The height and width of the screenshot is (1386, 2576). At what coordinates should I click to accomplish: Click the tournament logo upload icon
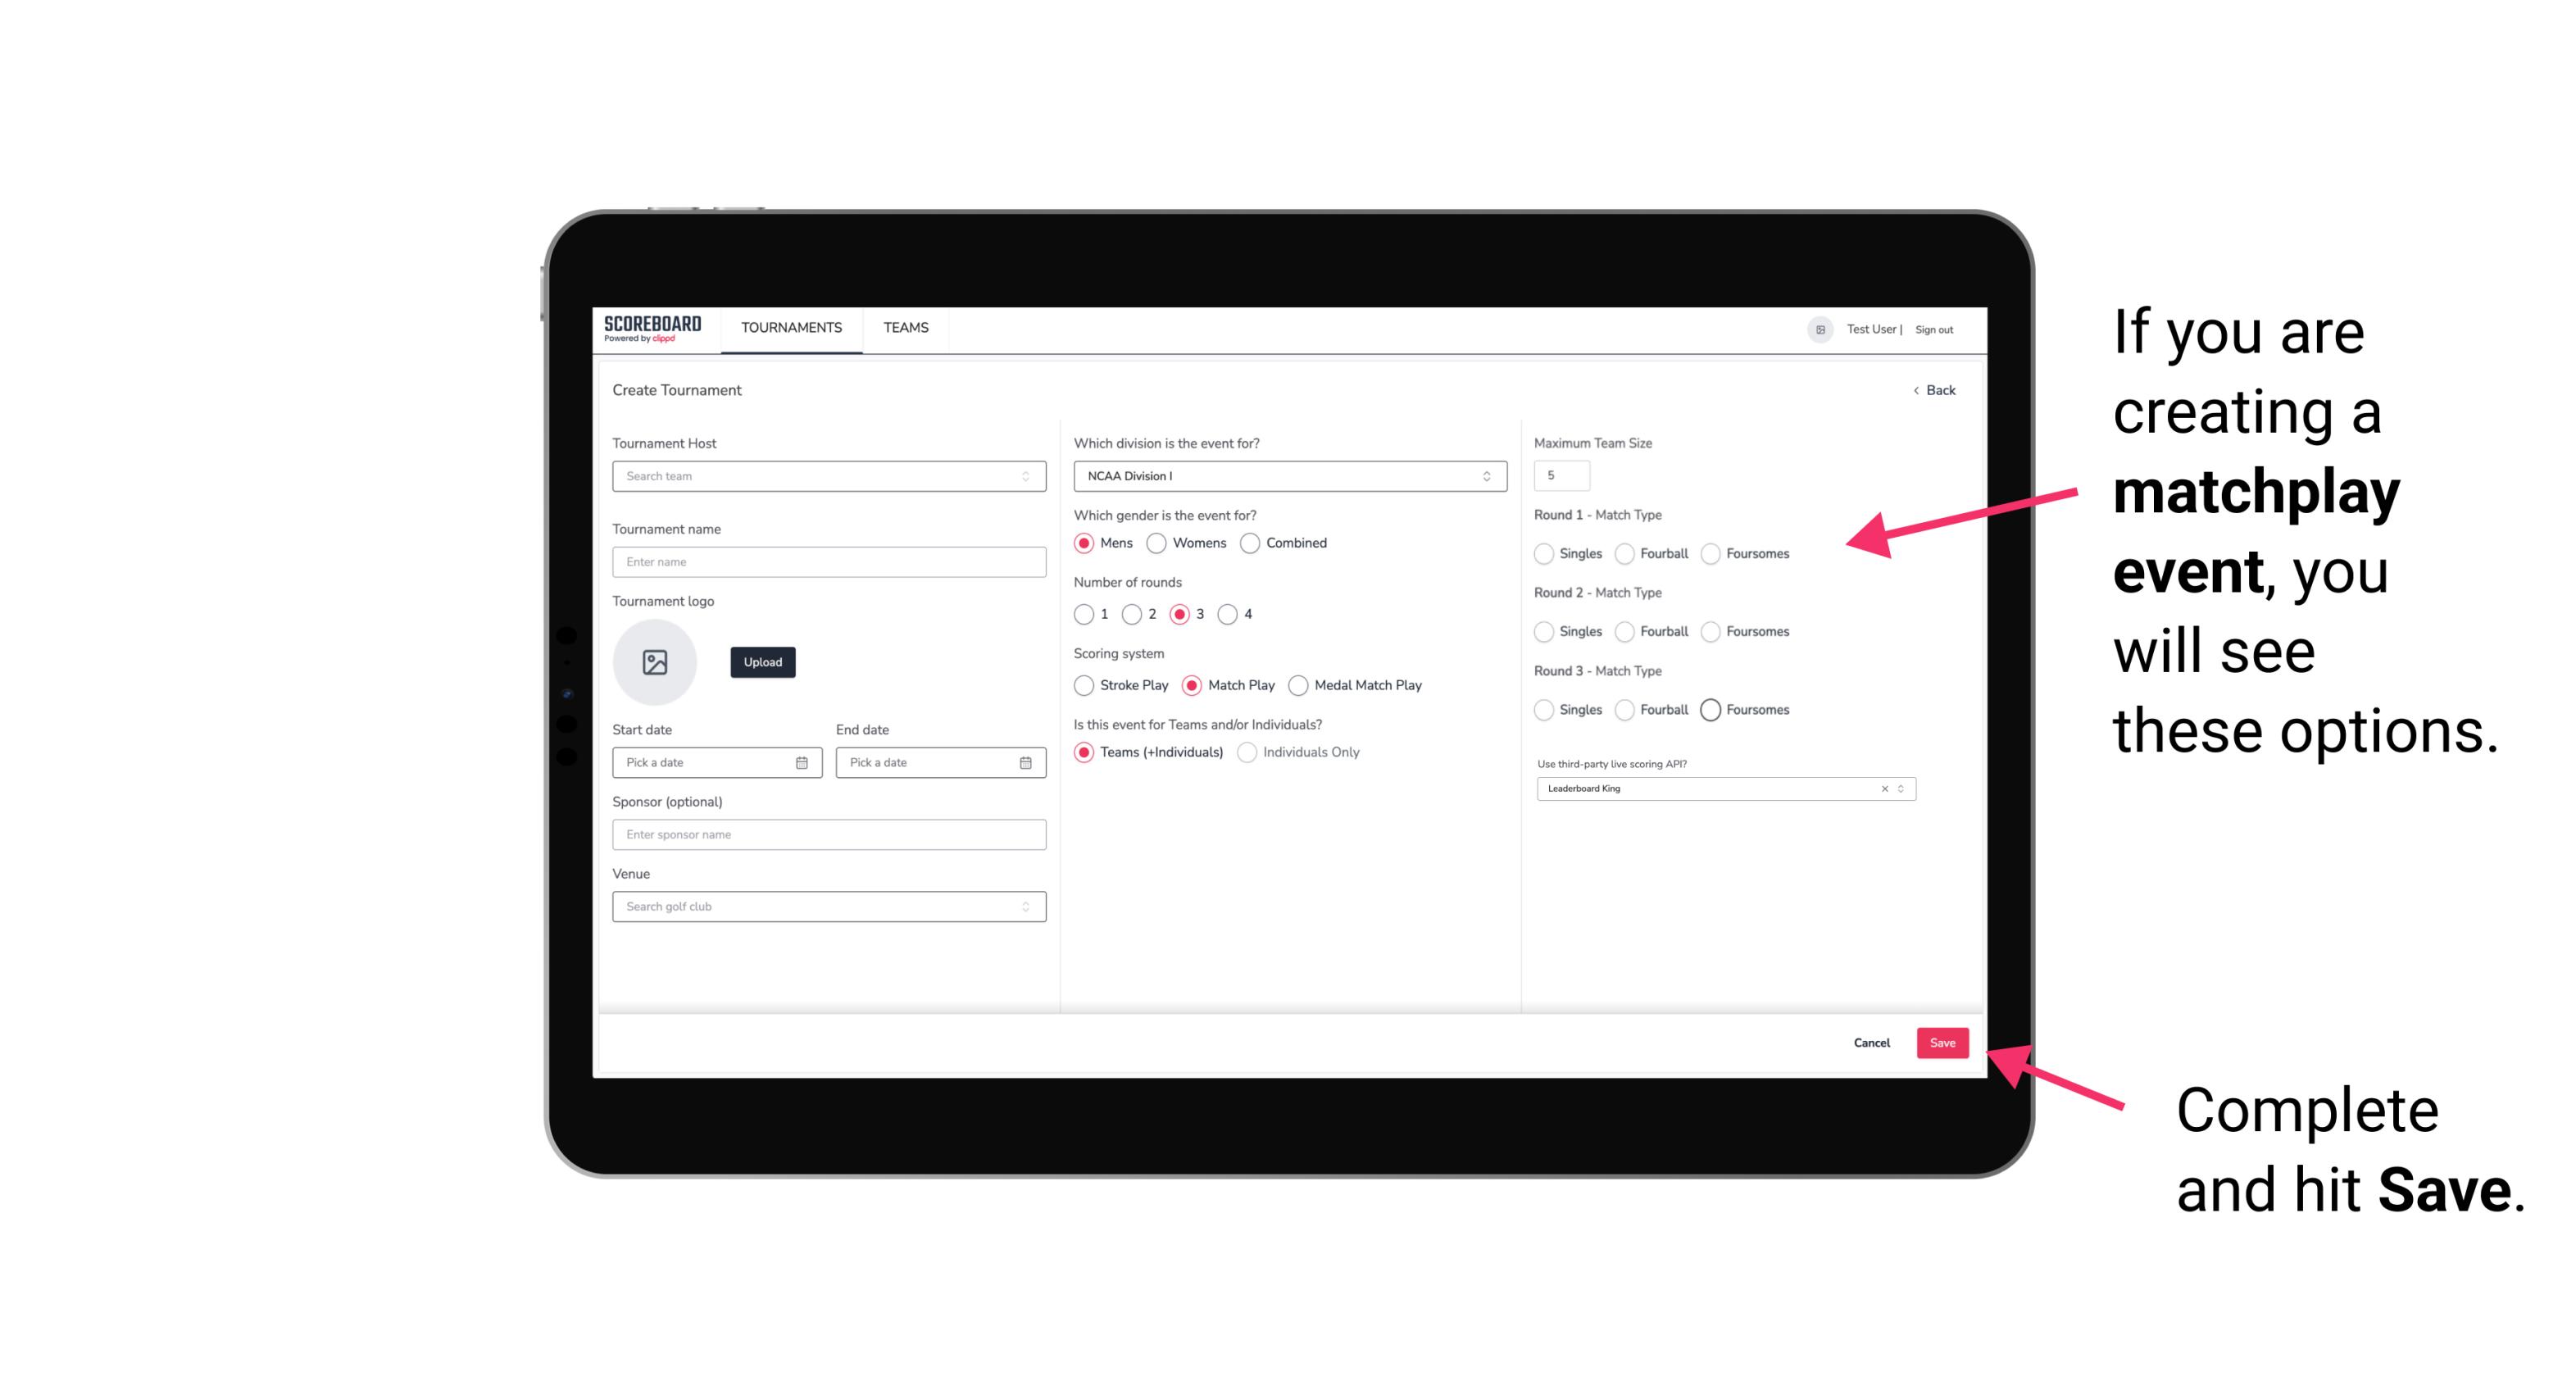coord(655,662)
